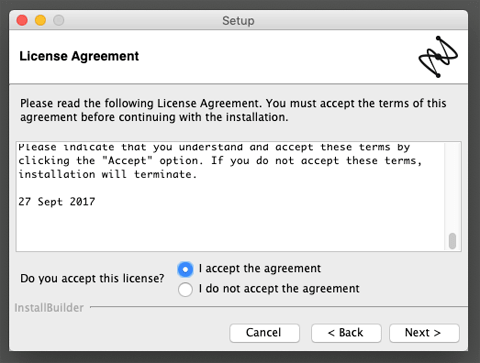Click the 'Setup' window title bar
The width and height of the screenshot is (480, 363).
tap(238, 21)
